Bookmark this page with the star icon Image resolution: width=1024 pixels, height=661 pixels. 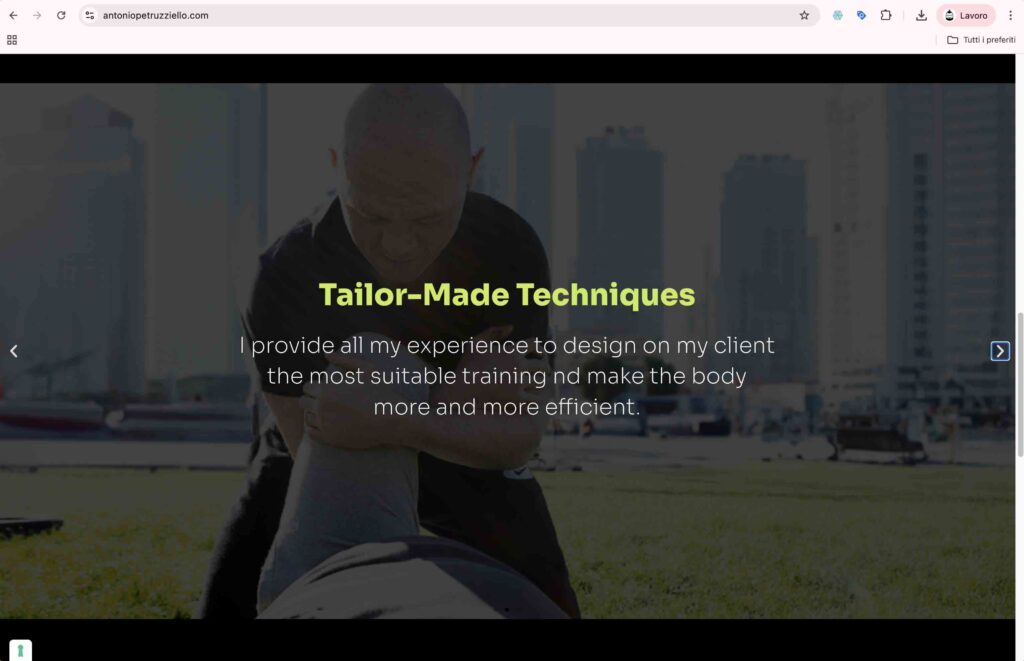[804, 15]
